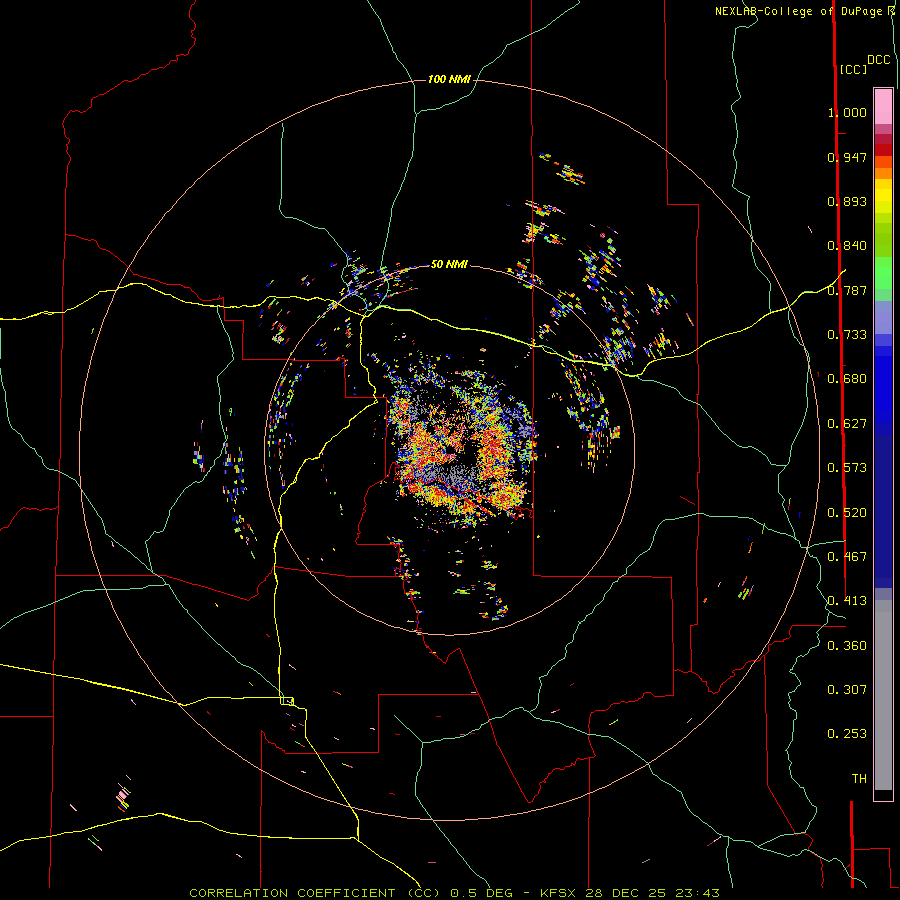The width and height of the screenshot is (900, 900).
Task: Click the 1.000 value on the scale
Action: [x=847, y=112]
